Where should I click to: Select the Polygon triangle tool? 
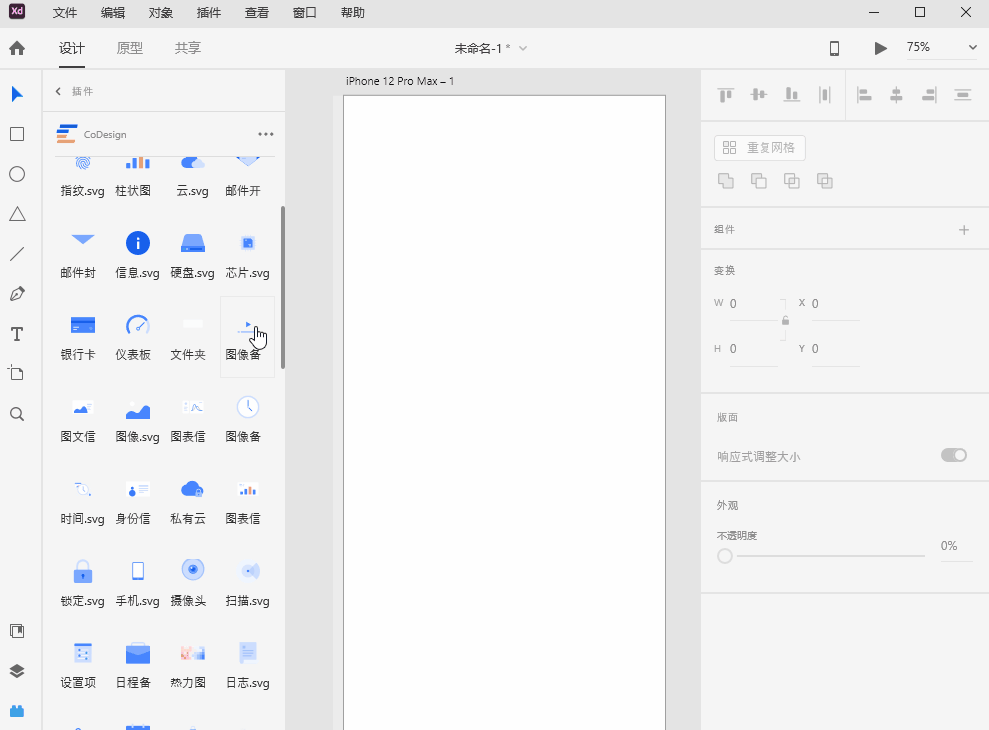[x=17, y=214]
